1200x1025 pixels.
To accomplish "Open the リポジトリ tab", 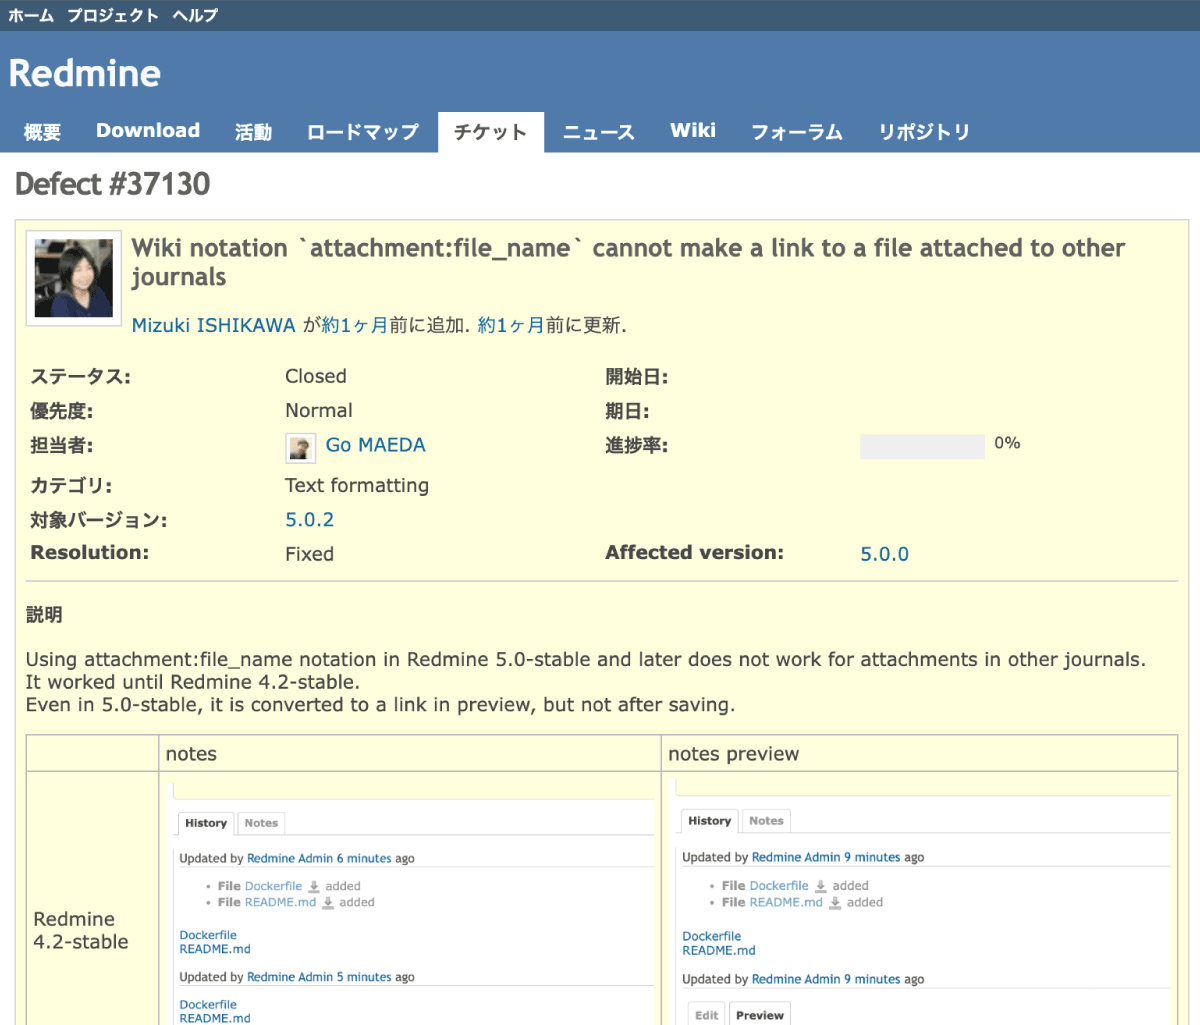I will pos(924,132).
